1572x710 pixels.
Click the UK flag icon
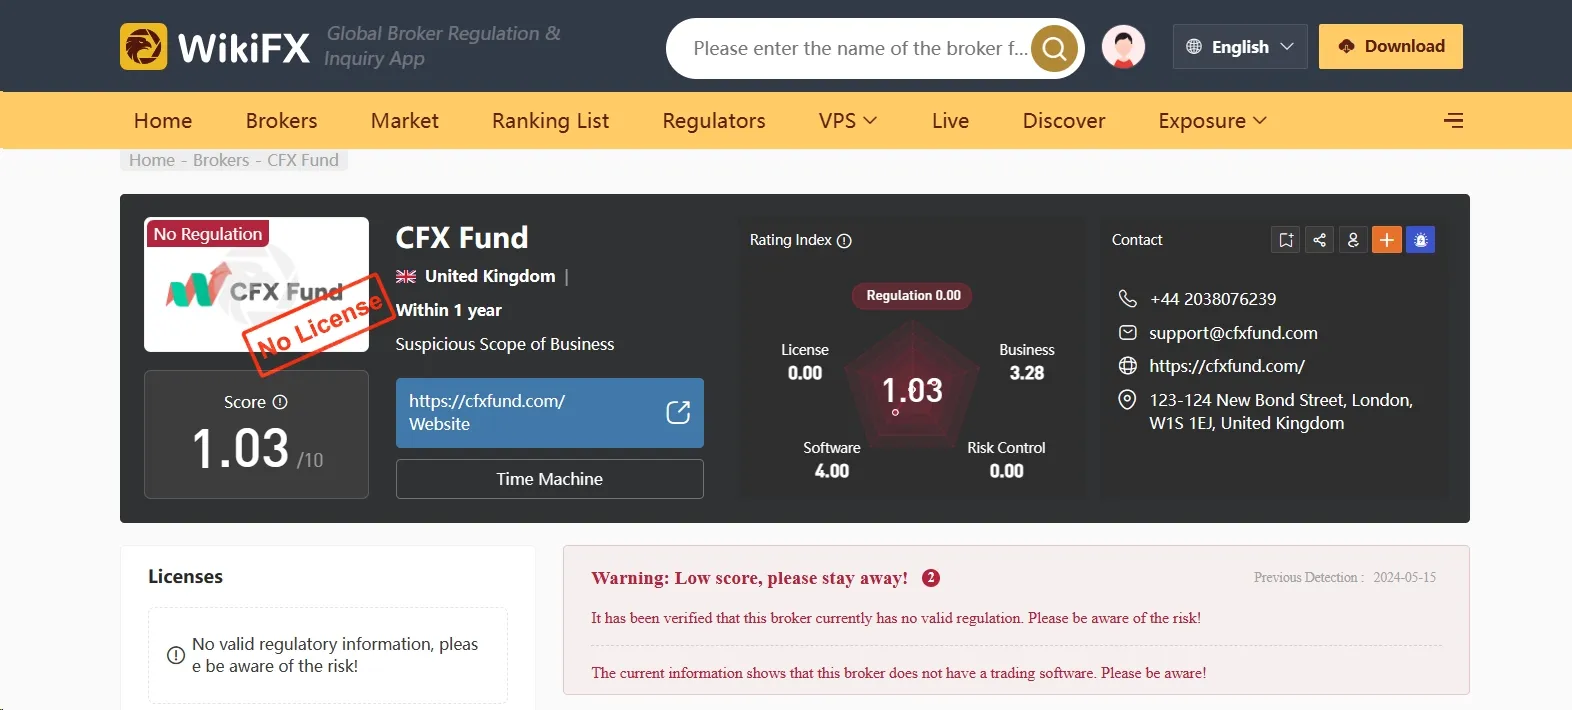pos(406,277)
